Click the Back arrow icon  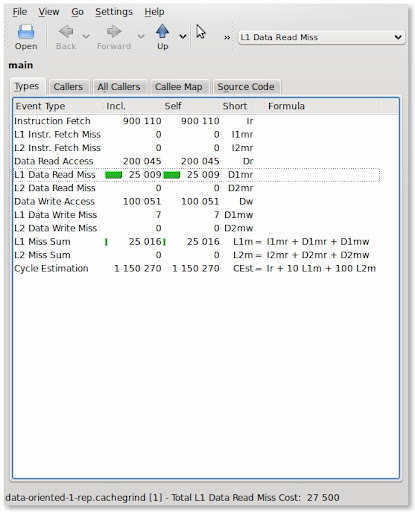66,32
